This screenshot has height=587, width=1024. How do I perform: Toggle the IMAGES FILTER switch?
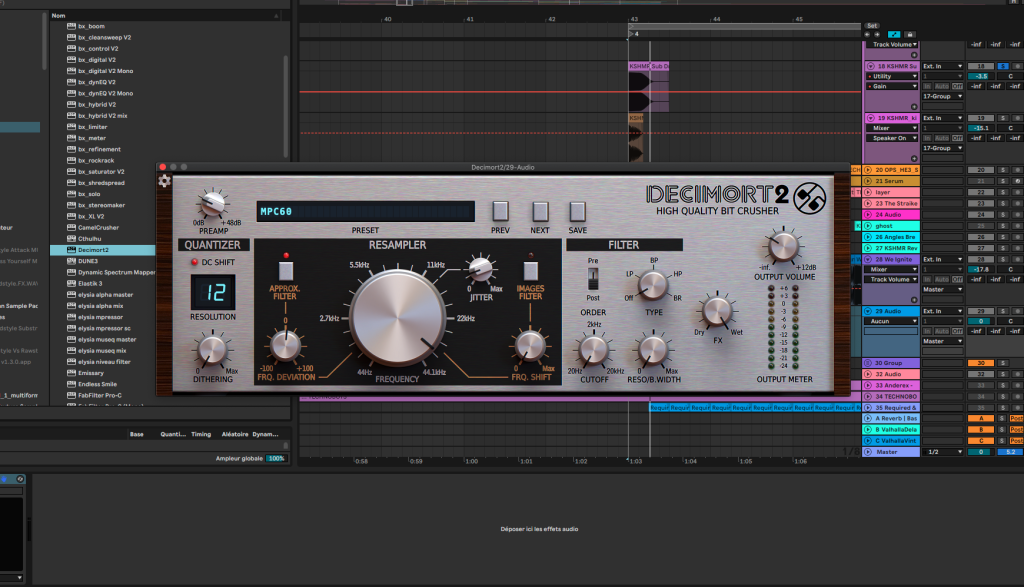tap(531, 269)
